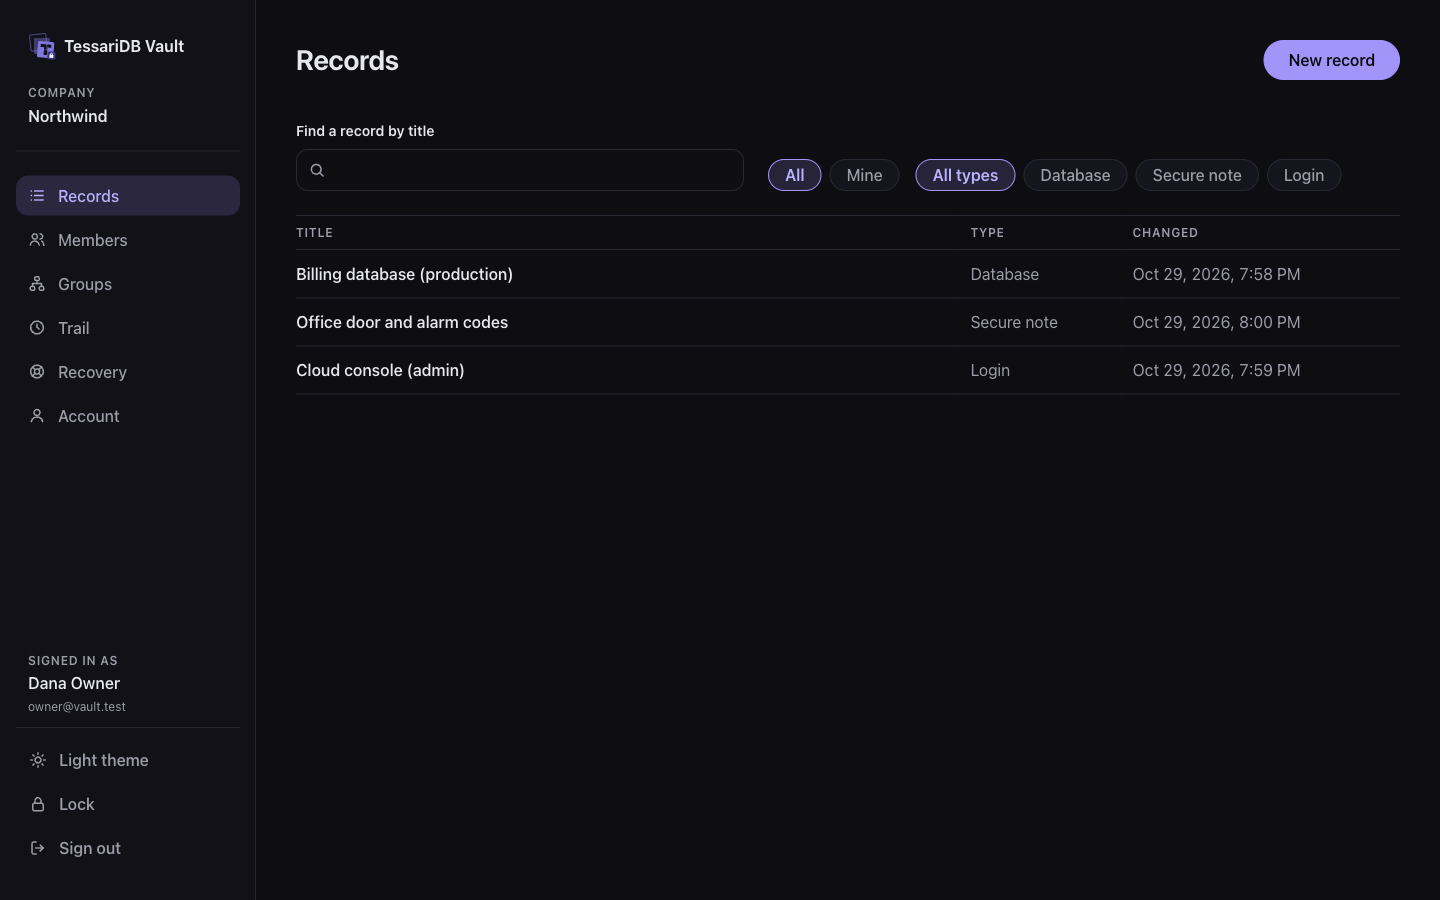Create a New record
Viewport: 1440px width, 900px height.
tap(1331, 60)
